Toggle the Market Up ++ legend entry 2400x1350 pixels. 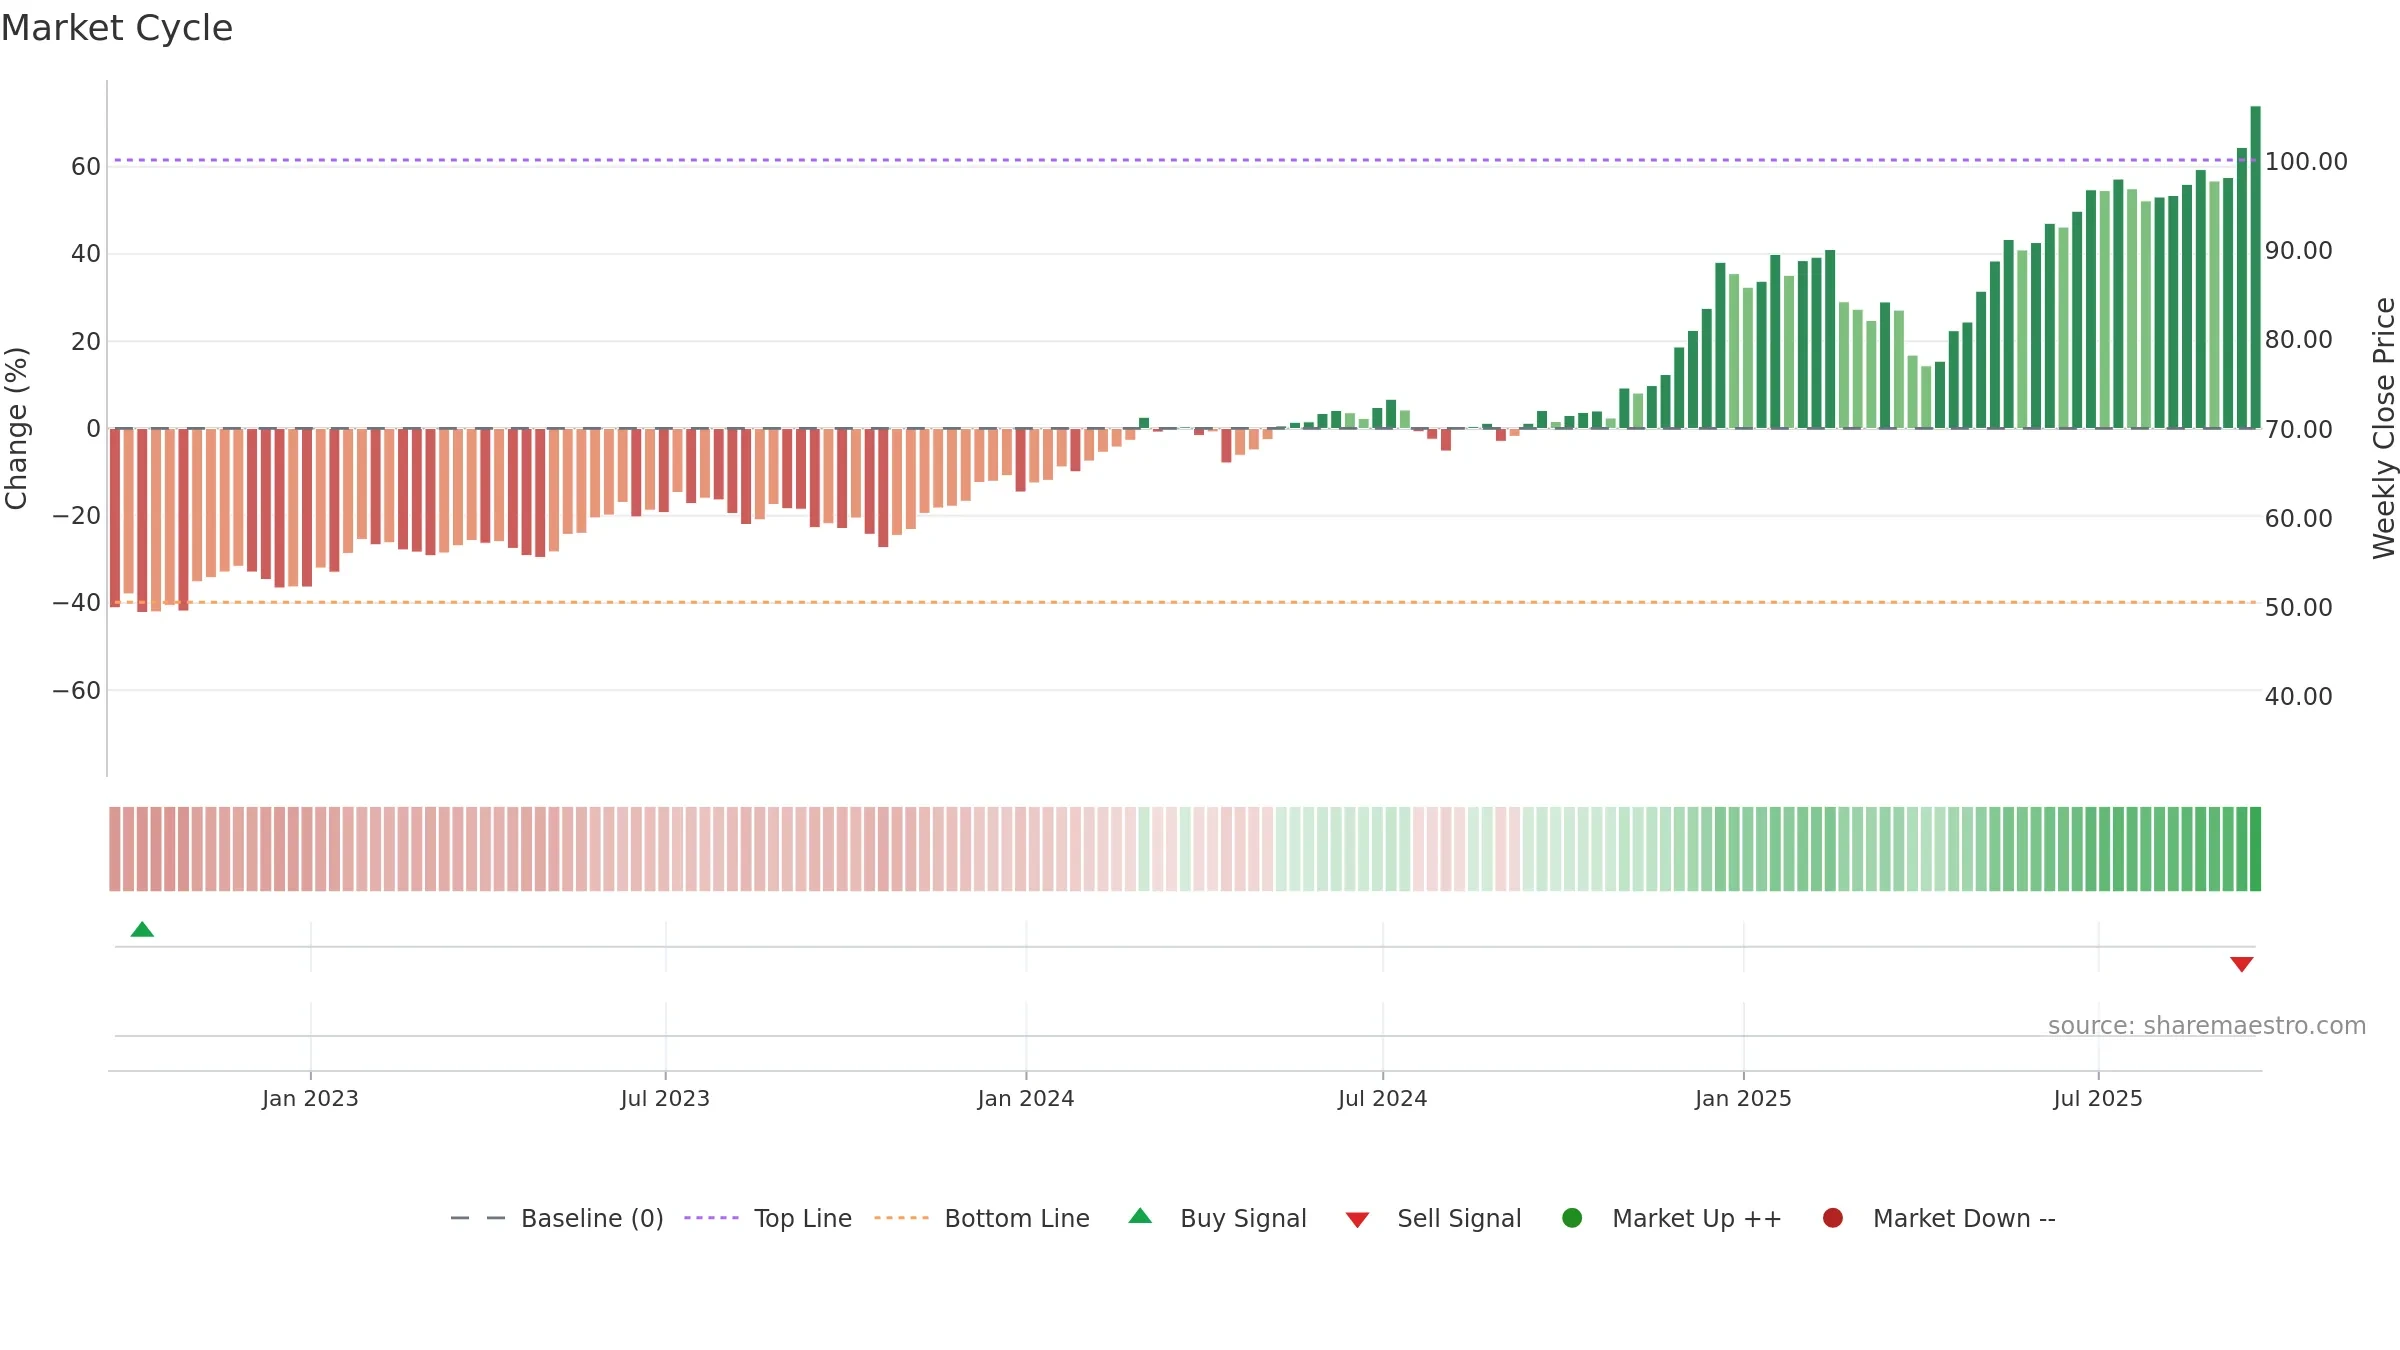(x=1672, y=1218)
